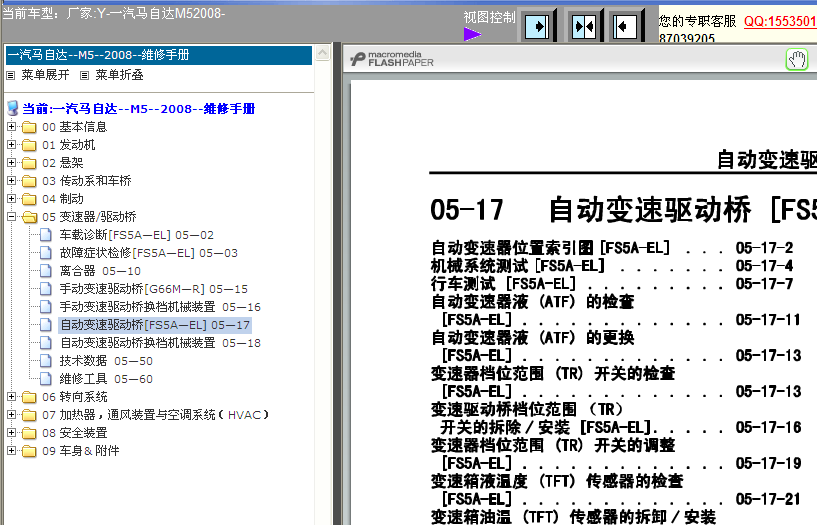Click 自动变速器液 (ATF) 的更换 contents line

point(533,338)
